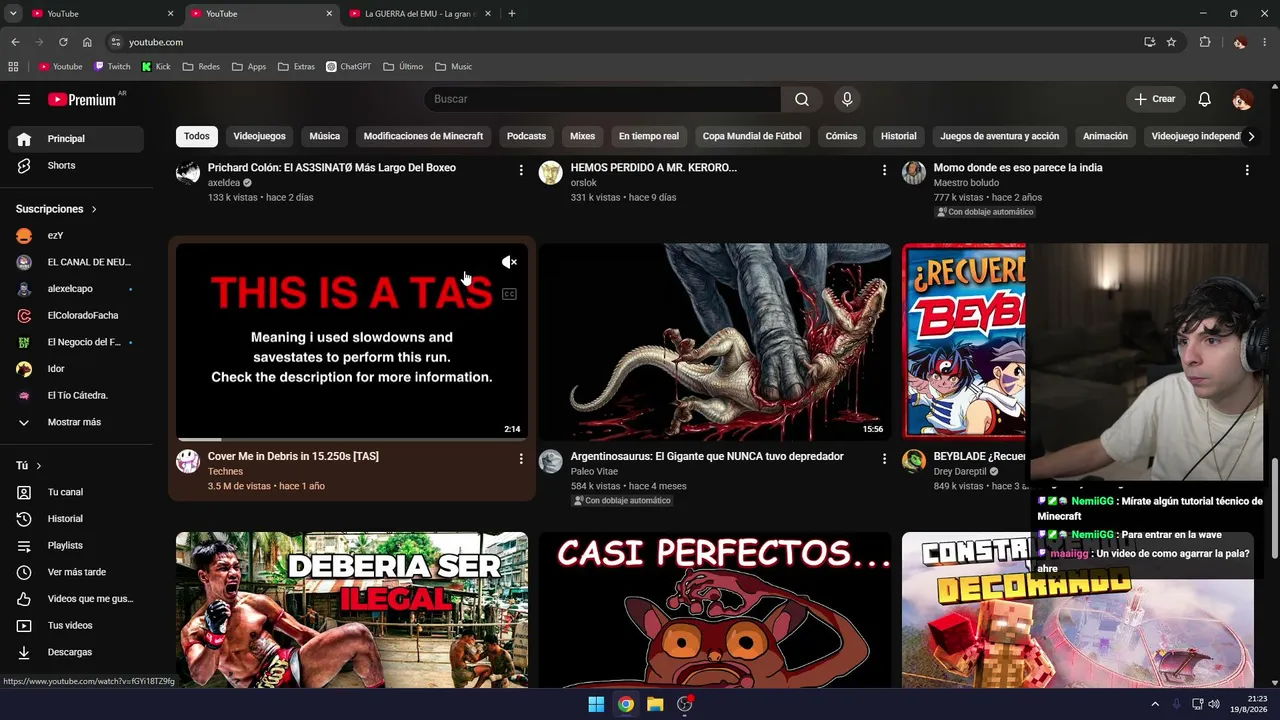This screenshot has height=720, width=1280.
Task: Open Tu canal in the sidebar
Action: [x=76, y=492]
